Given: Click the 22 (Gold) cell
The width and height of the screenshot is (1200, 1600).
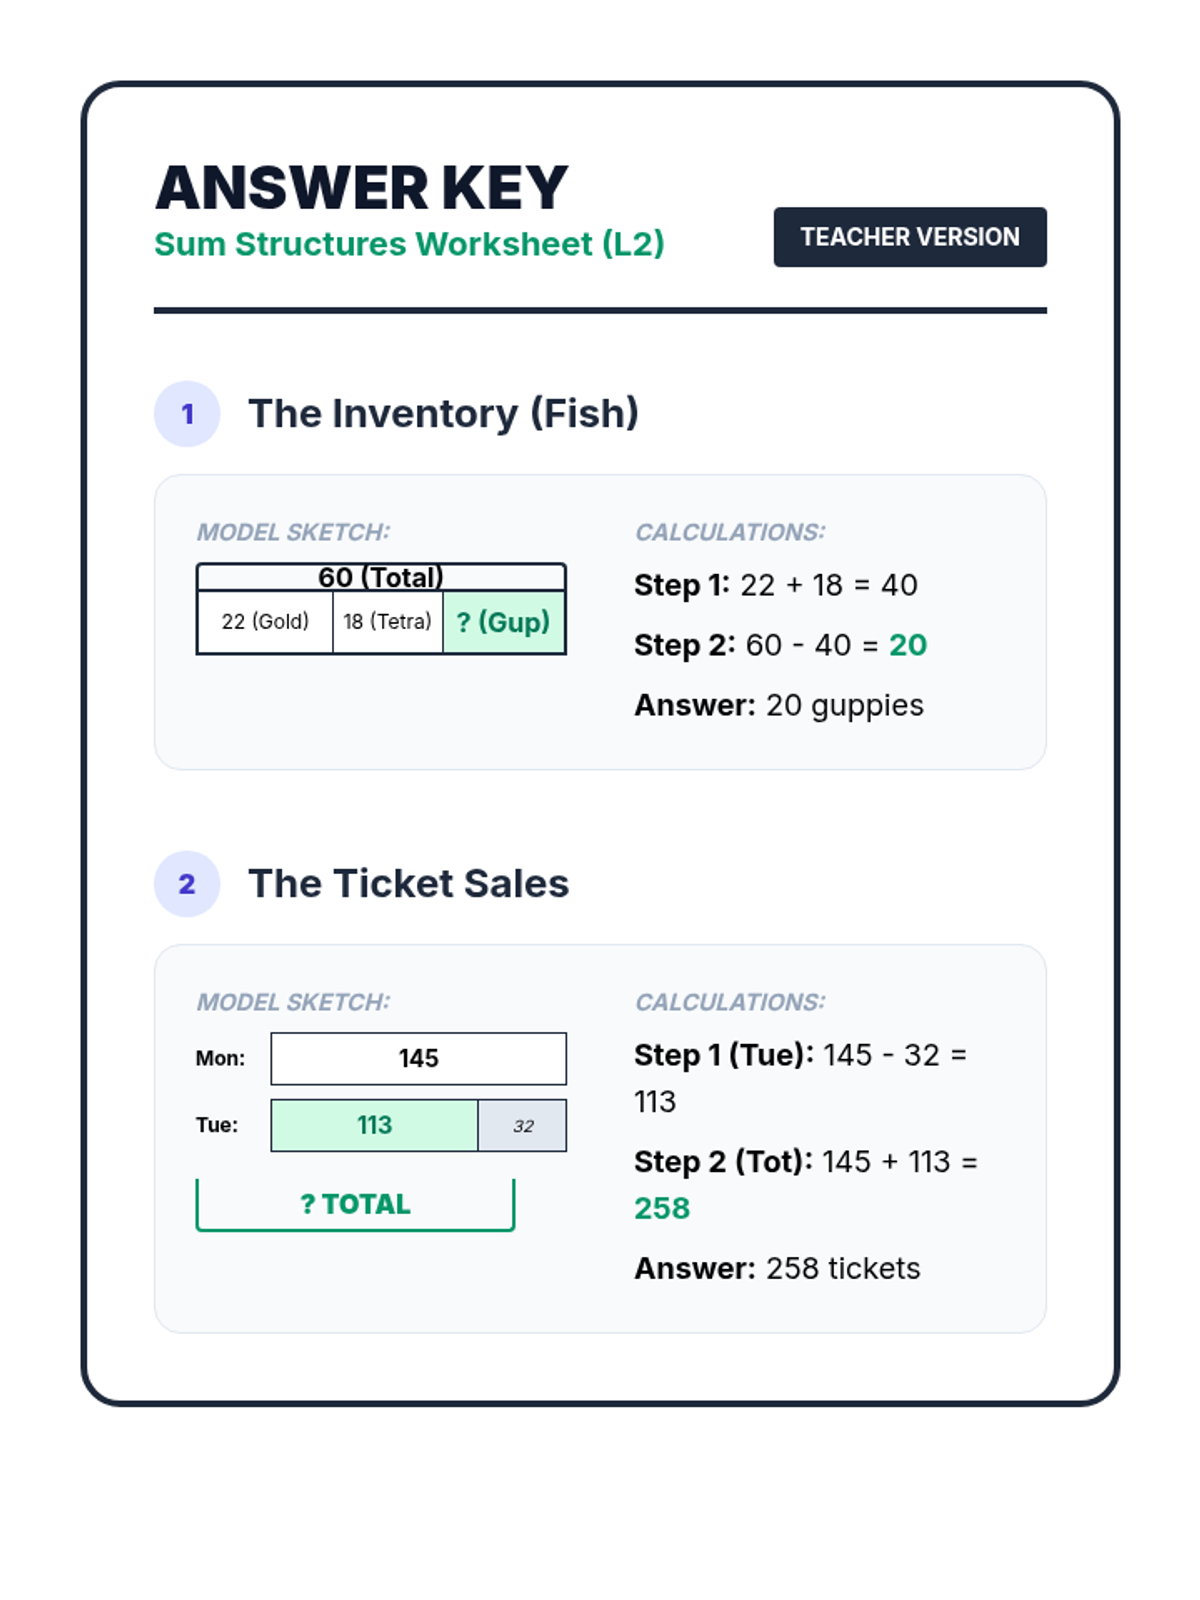Looking at the screenshot, I should (265, 622).
